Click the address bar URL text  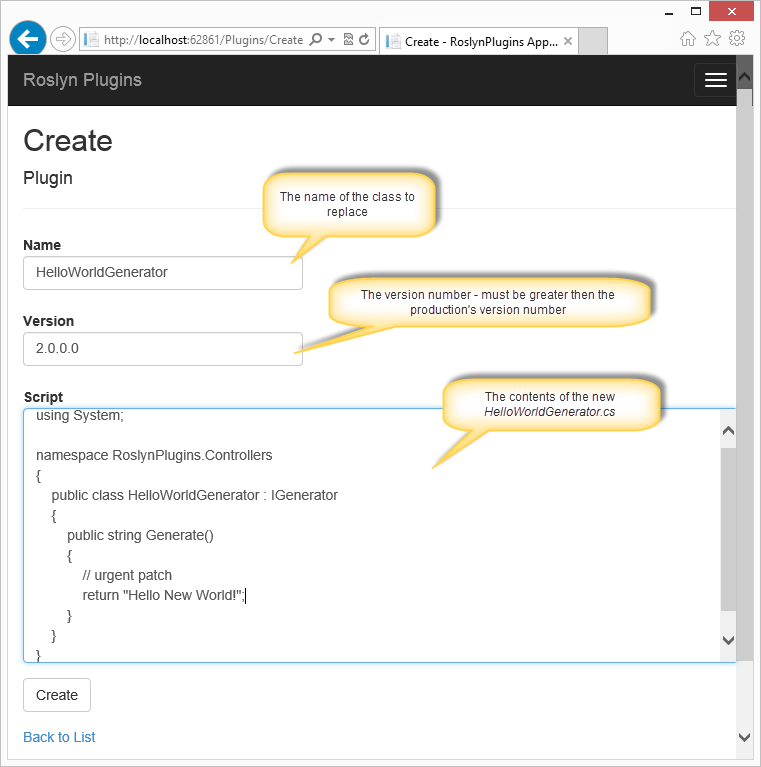coord(203,40)
